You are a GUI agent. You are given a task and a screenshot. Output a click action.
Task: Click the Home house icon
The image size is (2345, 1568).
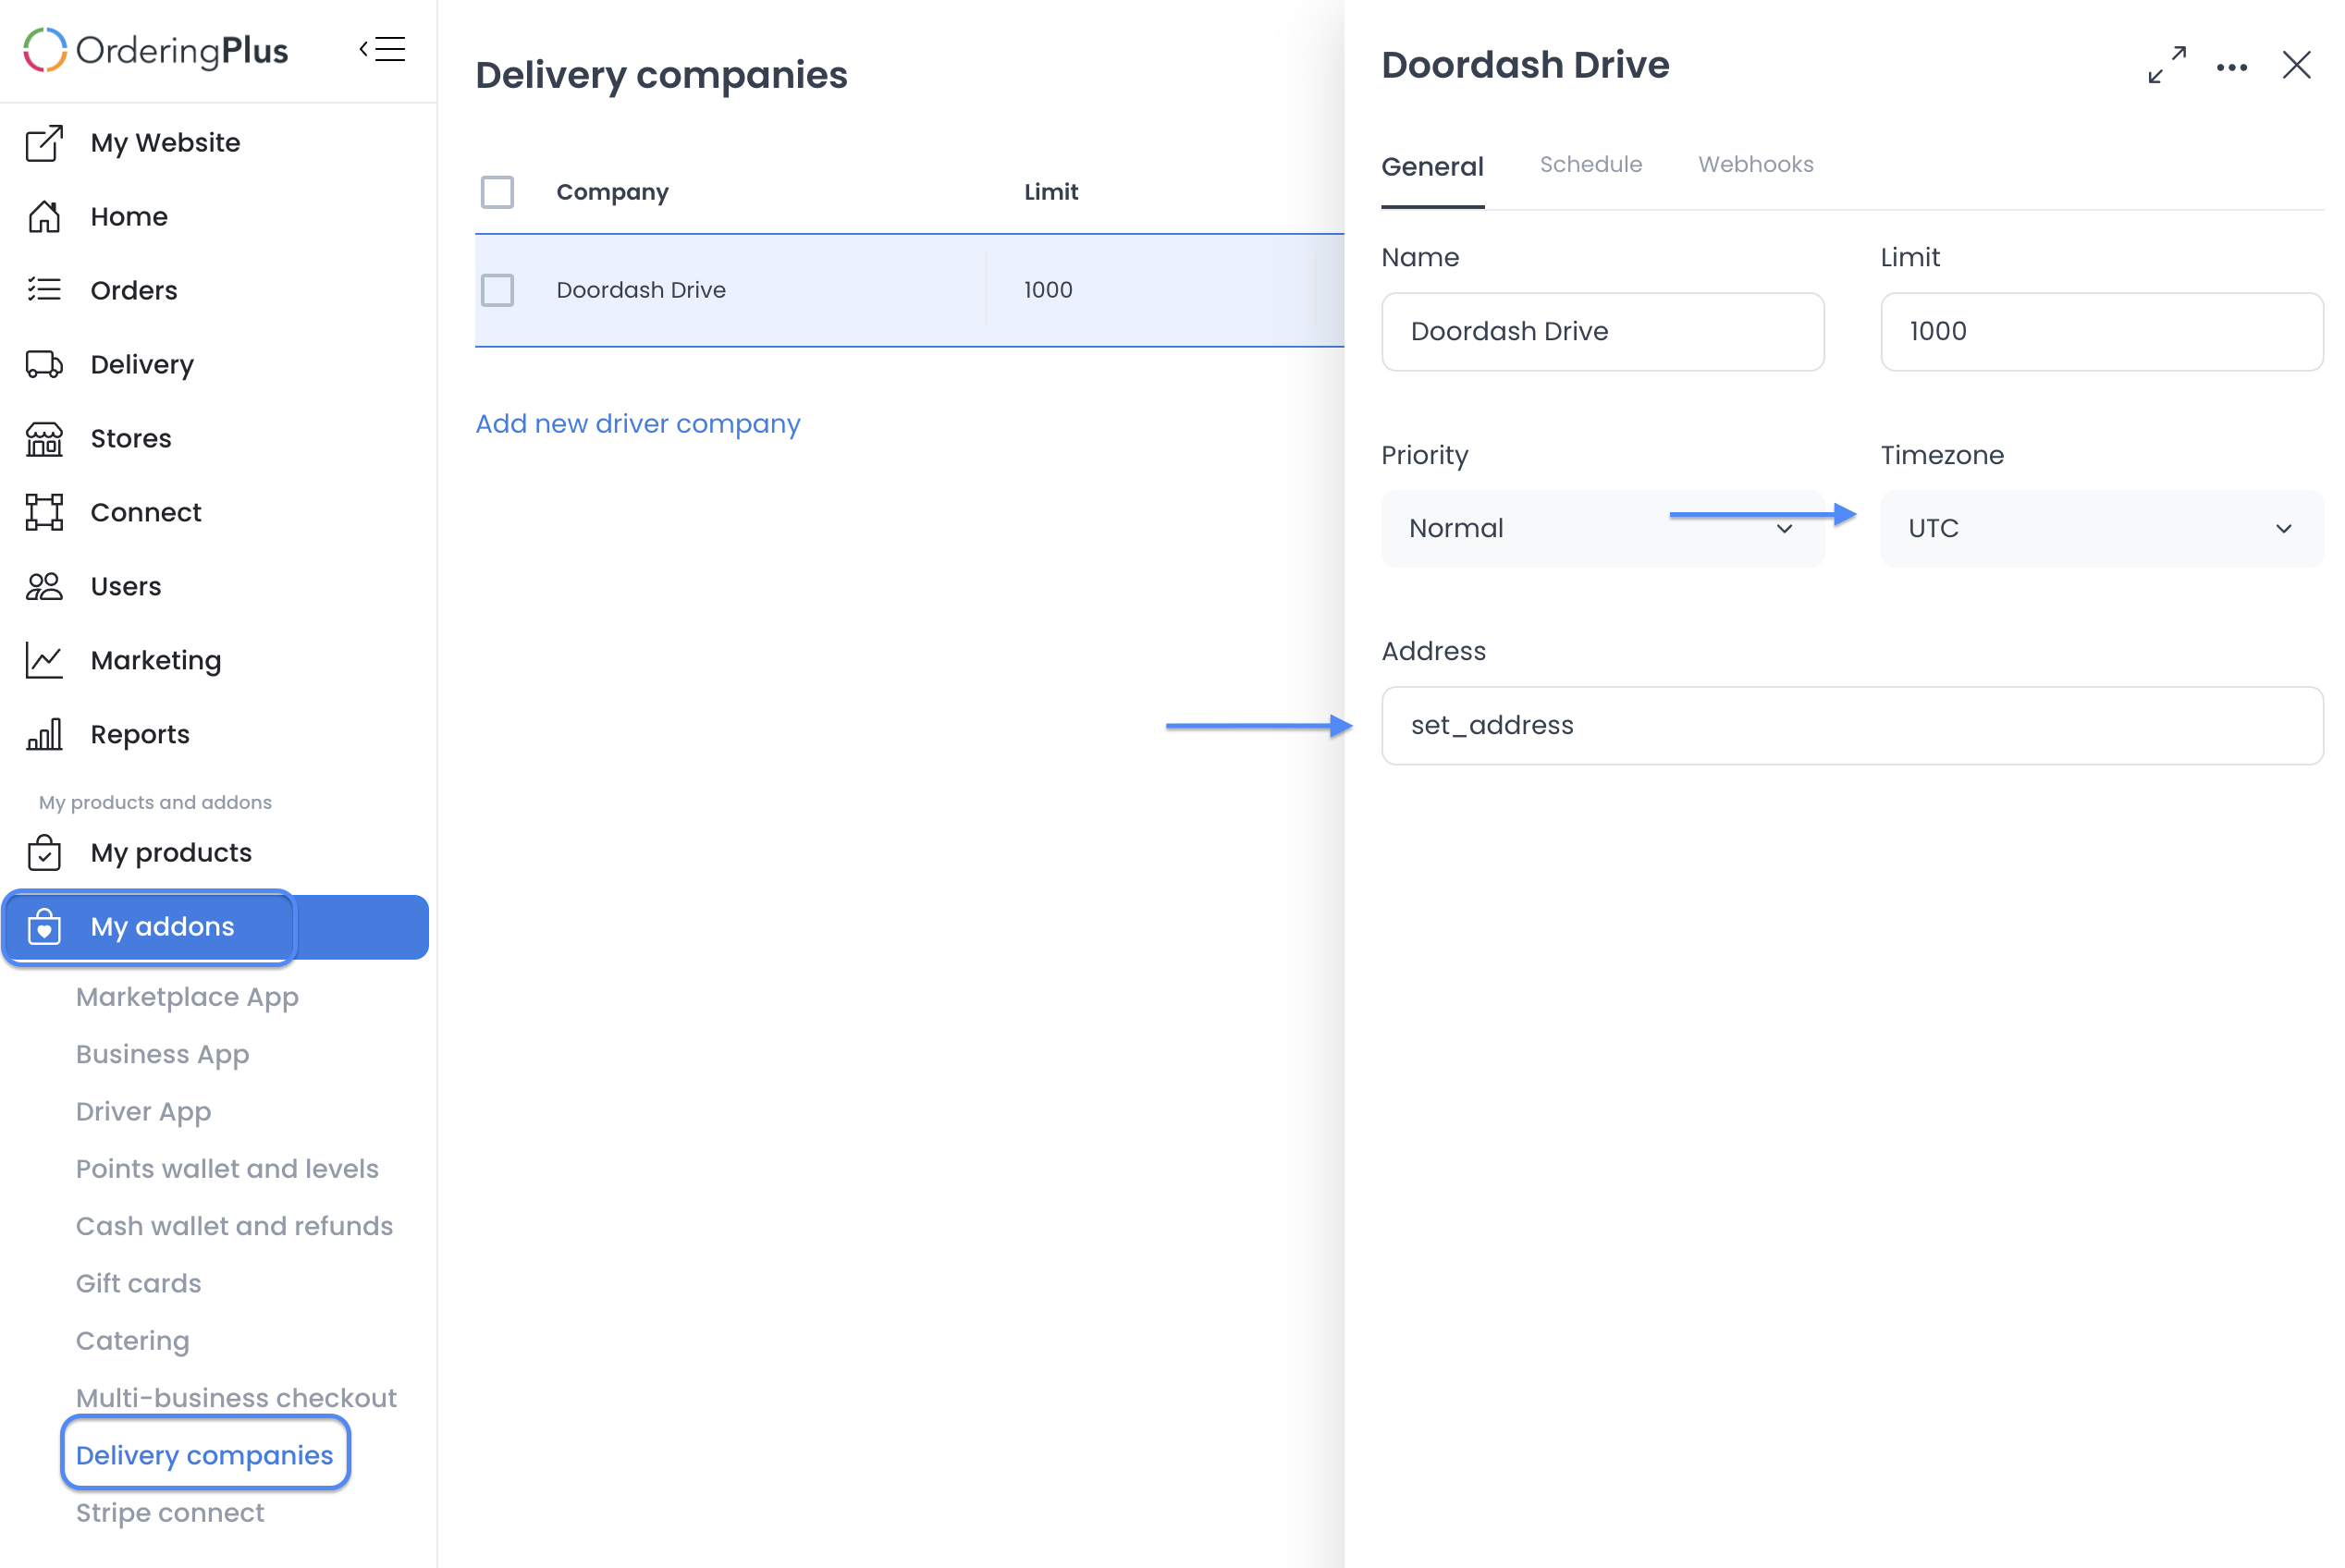[44, 217]
